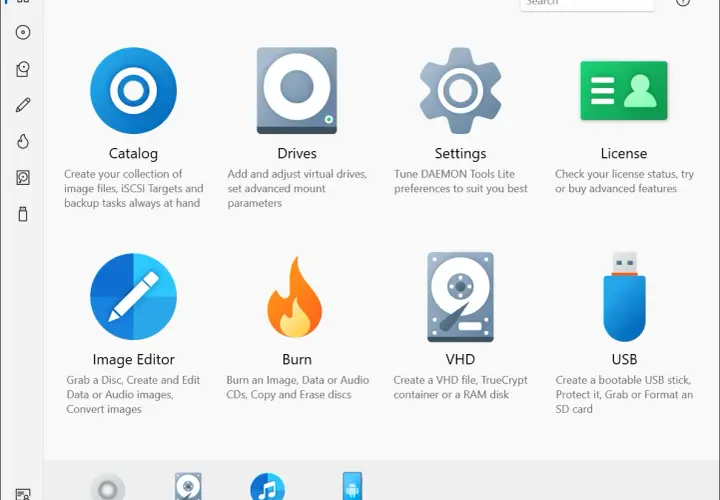Screen dimensions: 720x500
Task: Open the VHD tile with hard disk icon
Action: [x=460, y=297]
